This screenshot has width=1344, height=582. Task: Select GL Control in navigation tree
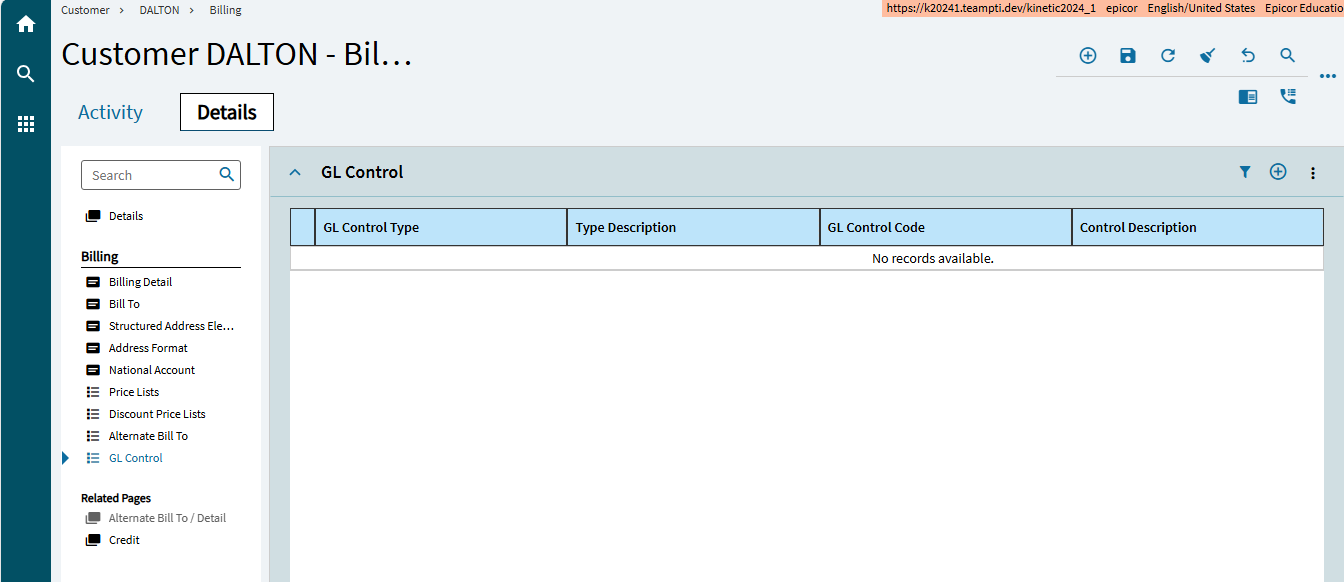(x=136, y=458)
